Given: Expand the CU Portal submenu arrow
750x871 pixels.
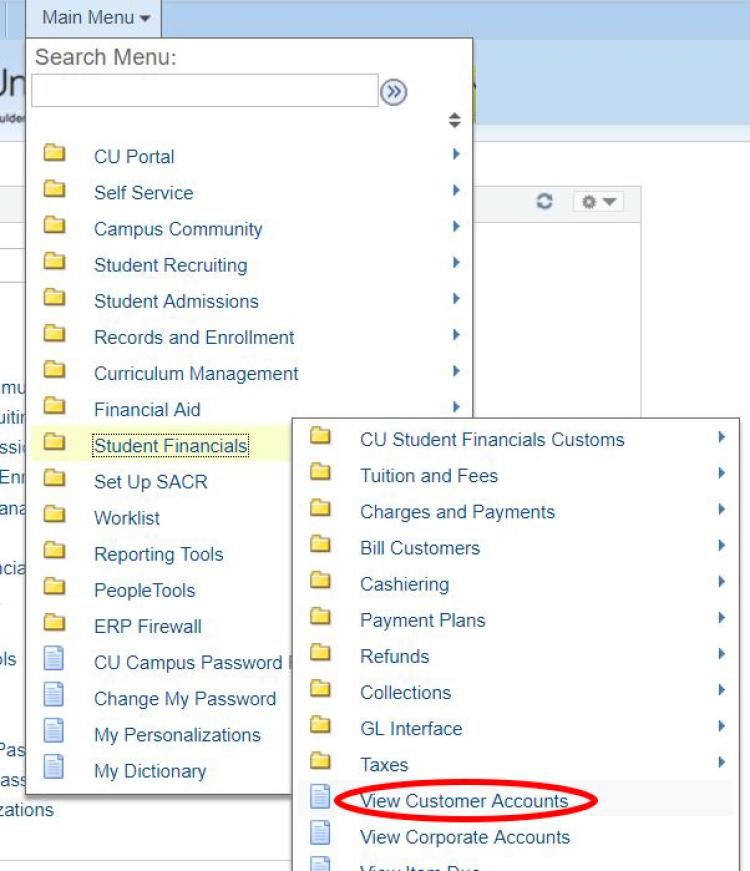Looking at the screenshot, I should (x=456, y=153).
